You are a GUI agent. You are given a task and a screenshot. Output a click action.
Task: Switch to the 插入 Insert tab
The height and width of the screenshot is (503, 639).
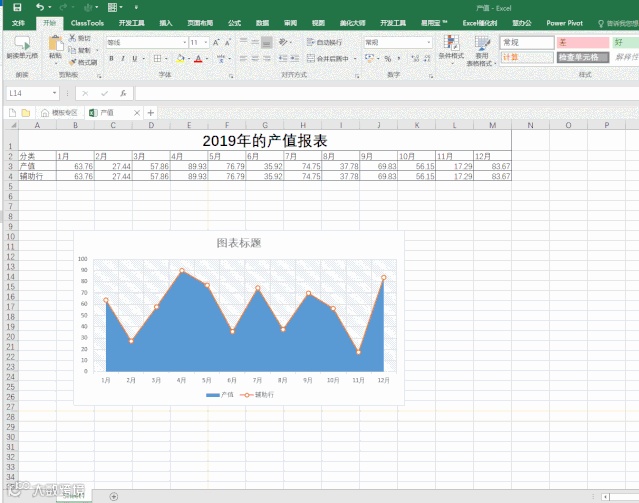pyautogui.click(x=165, y=23)
